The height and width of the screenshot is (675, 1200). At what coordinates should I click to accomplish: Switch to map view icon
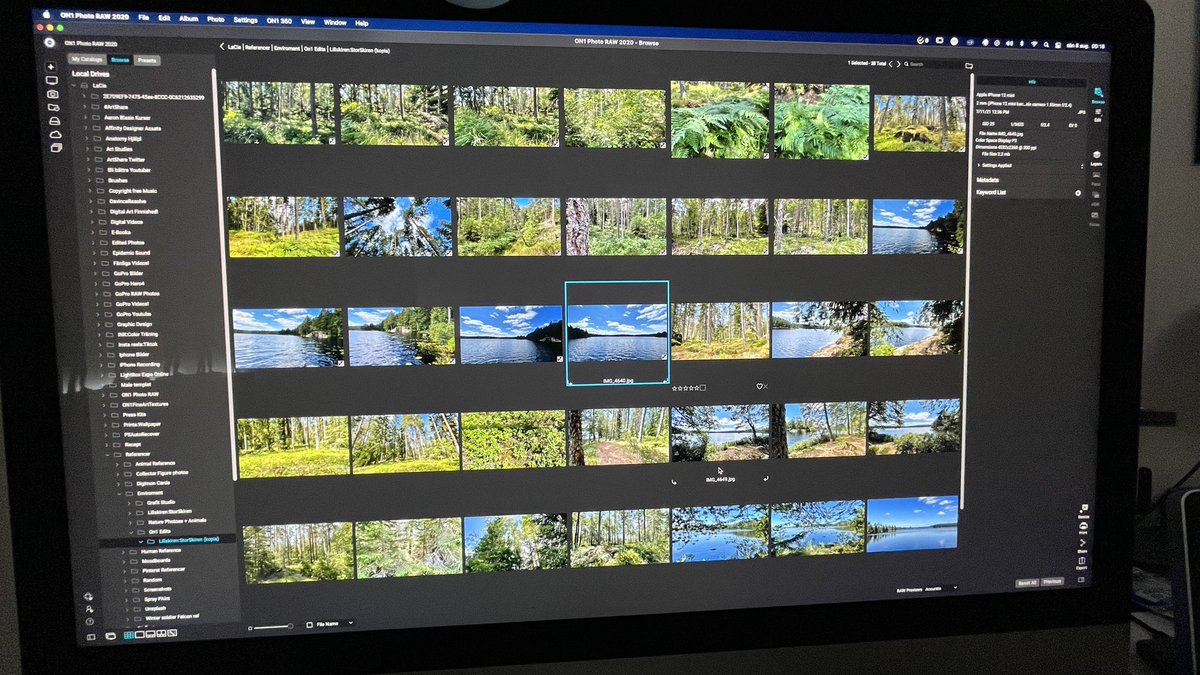pos(172,634)
